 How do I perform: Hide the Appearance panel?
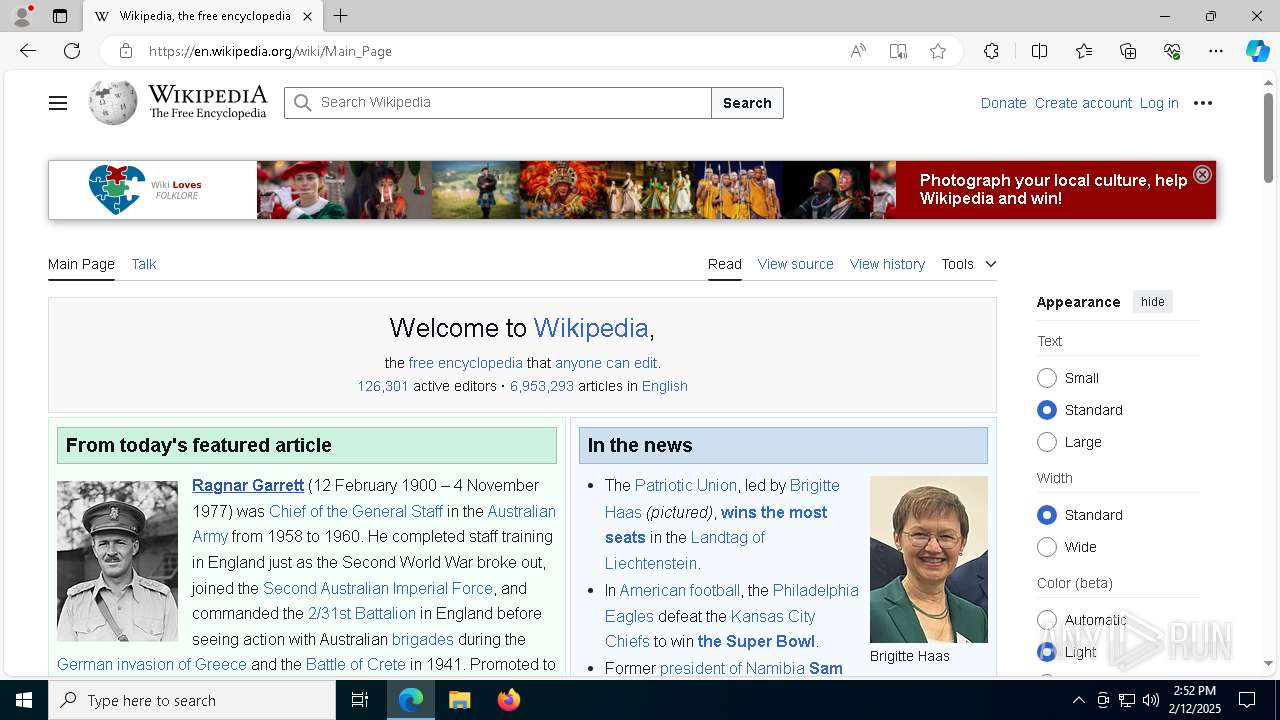pyautogui.click(x=1152, y=302)
